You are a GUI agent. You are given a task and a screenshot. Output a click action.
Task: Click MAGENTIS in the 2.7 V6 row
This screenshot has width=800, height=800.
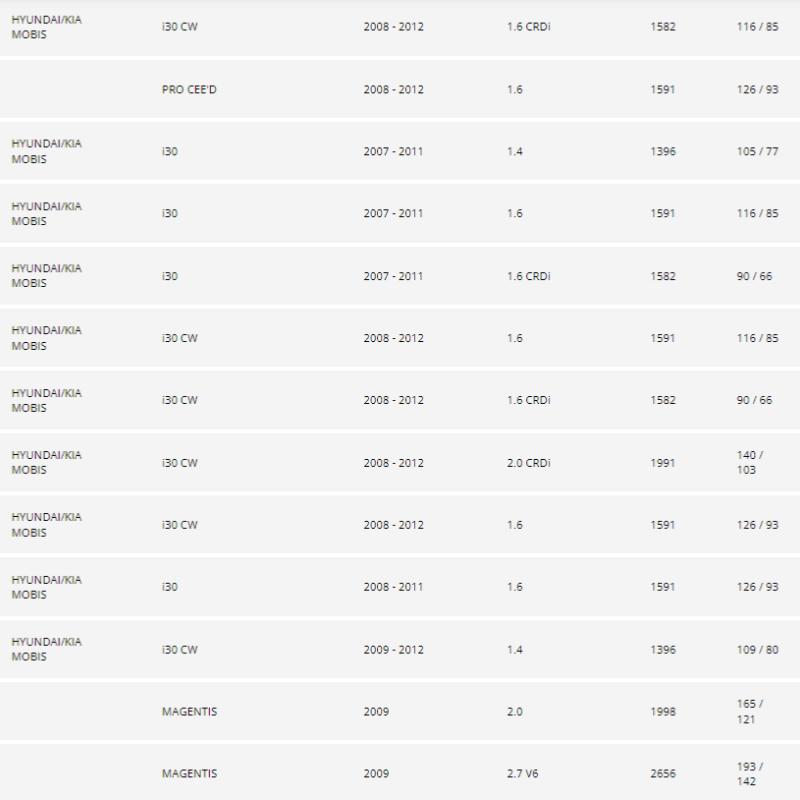(x=189, y=774)
